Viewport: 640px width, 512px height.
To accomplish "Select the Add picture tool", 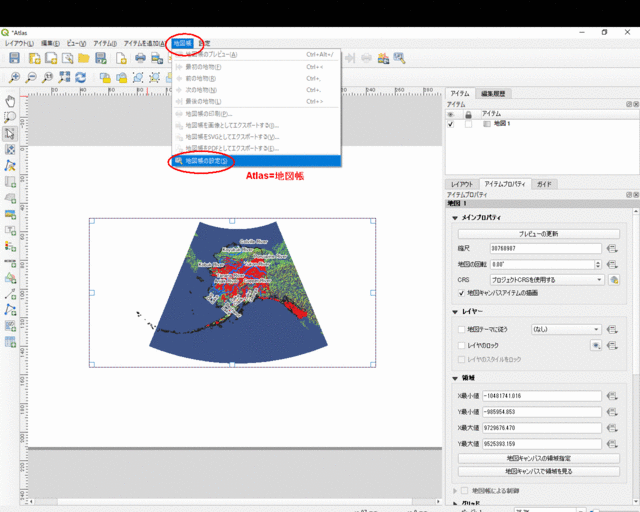I will [x=10, y=214].
